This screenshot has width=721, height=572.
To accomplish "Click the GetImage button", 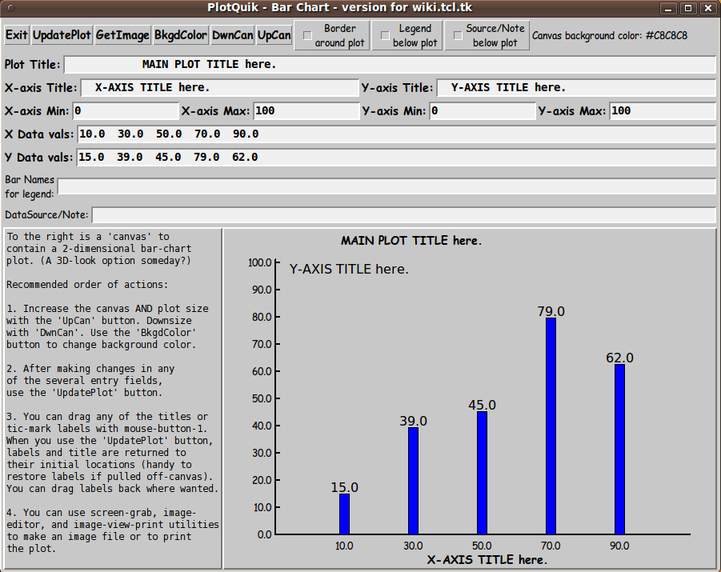I will (x=122, y=35).
